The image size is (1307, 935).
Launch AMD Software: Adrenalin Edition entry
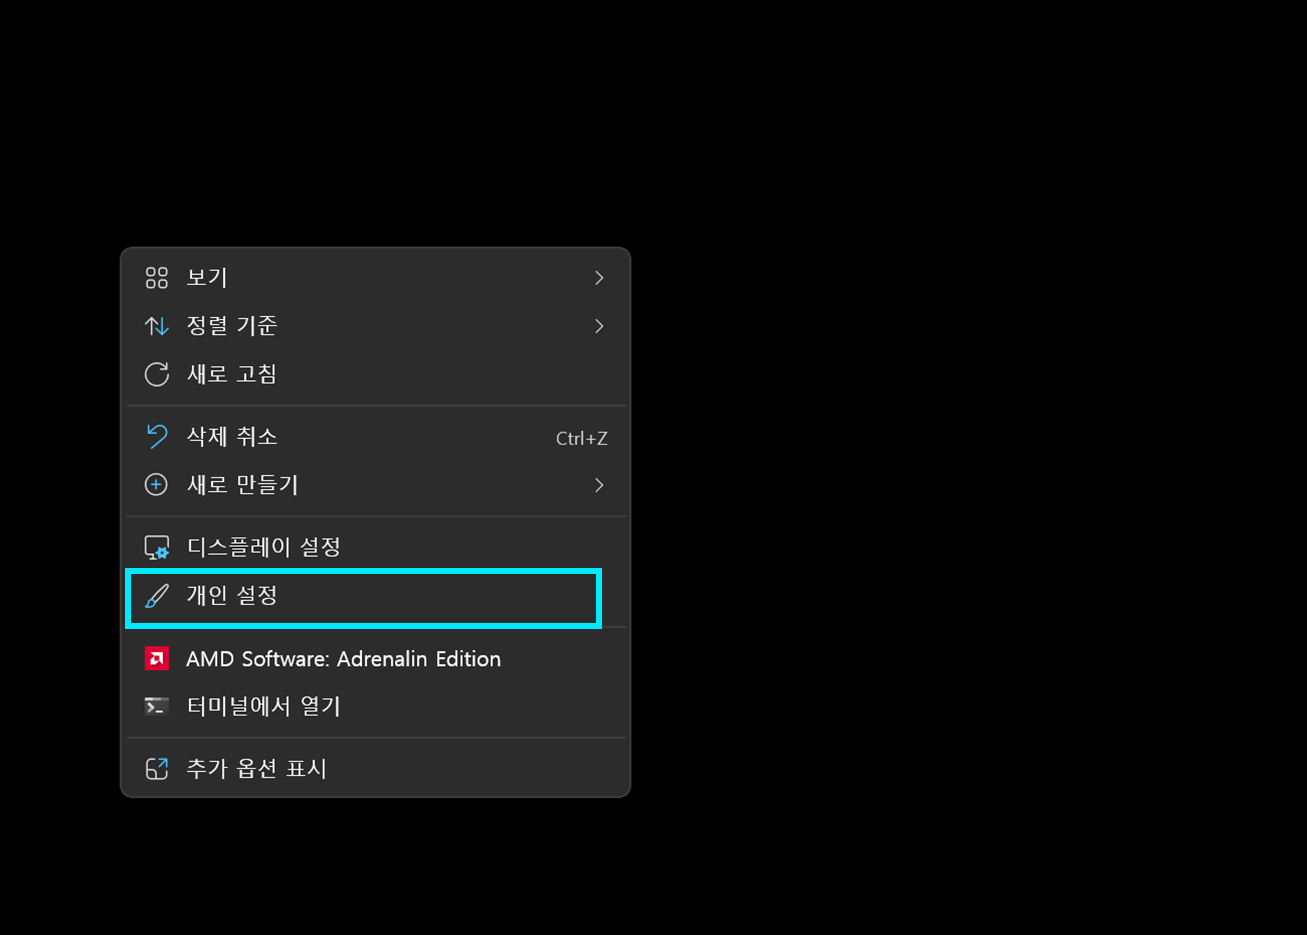(376, 658)
